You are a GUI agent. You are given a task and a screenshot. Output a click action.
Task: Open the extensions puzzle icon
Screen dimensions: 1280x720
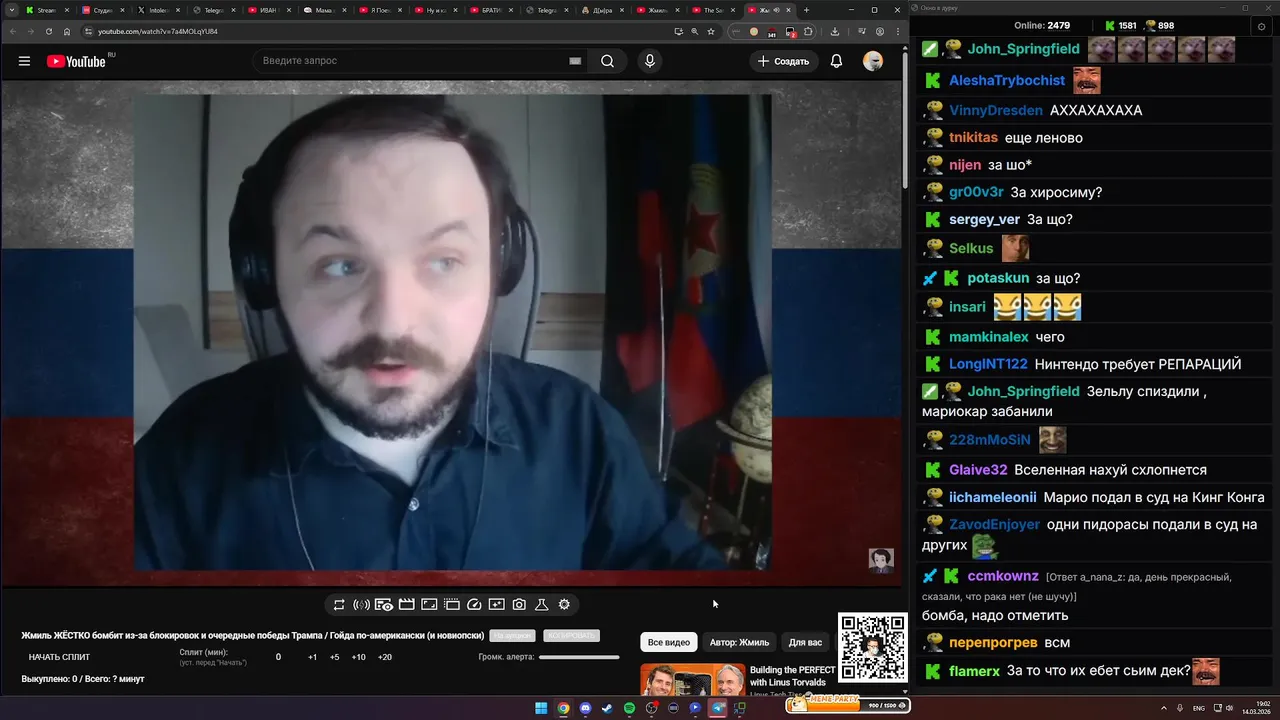(x=808, y=31)
